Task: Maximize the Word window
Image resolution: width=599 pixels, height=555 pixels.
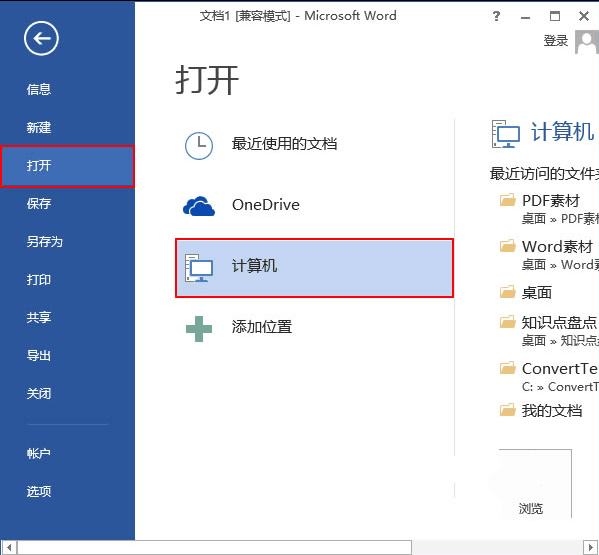Action: click(555, 16)
